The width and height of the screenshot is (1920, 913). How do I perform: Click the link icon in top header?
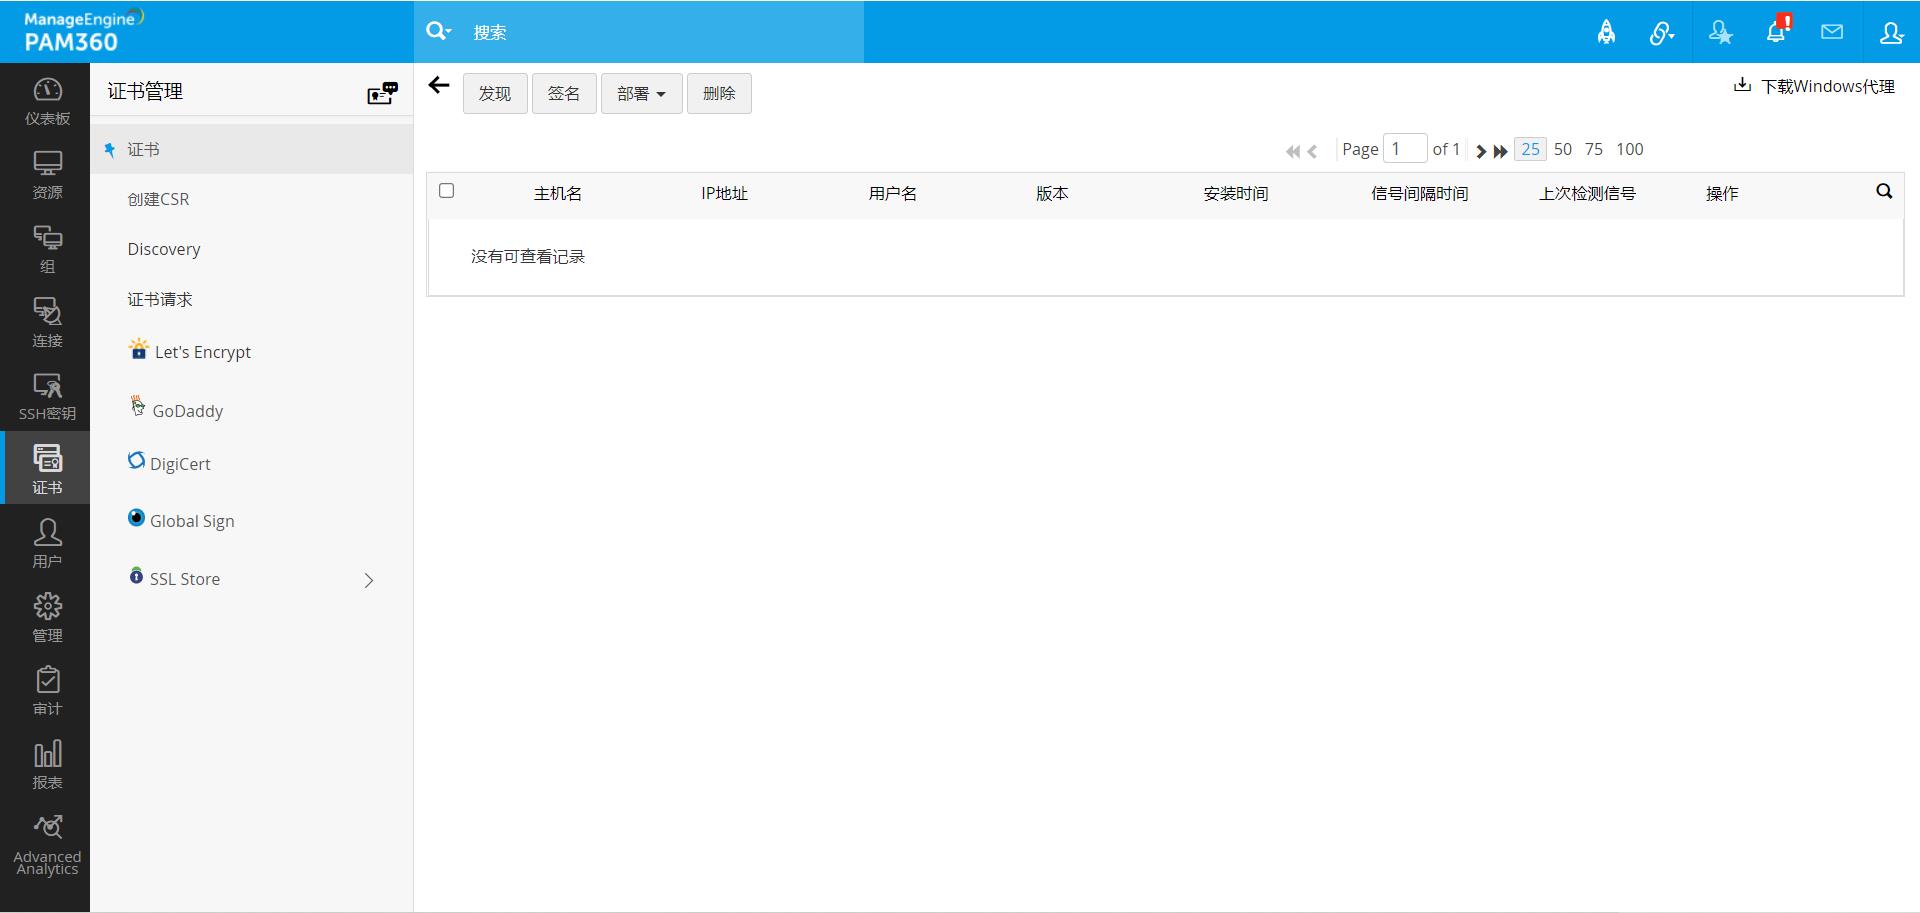1661,33
